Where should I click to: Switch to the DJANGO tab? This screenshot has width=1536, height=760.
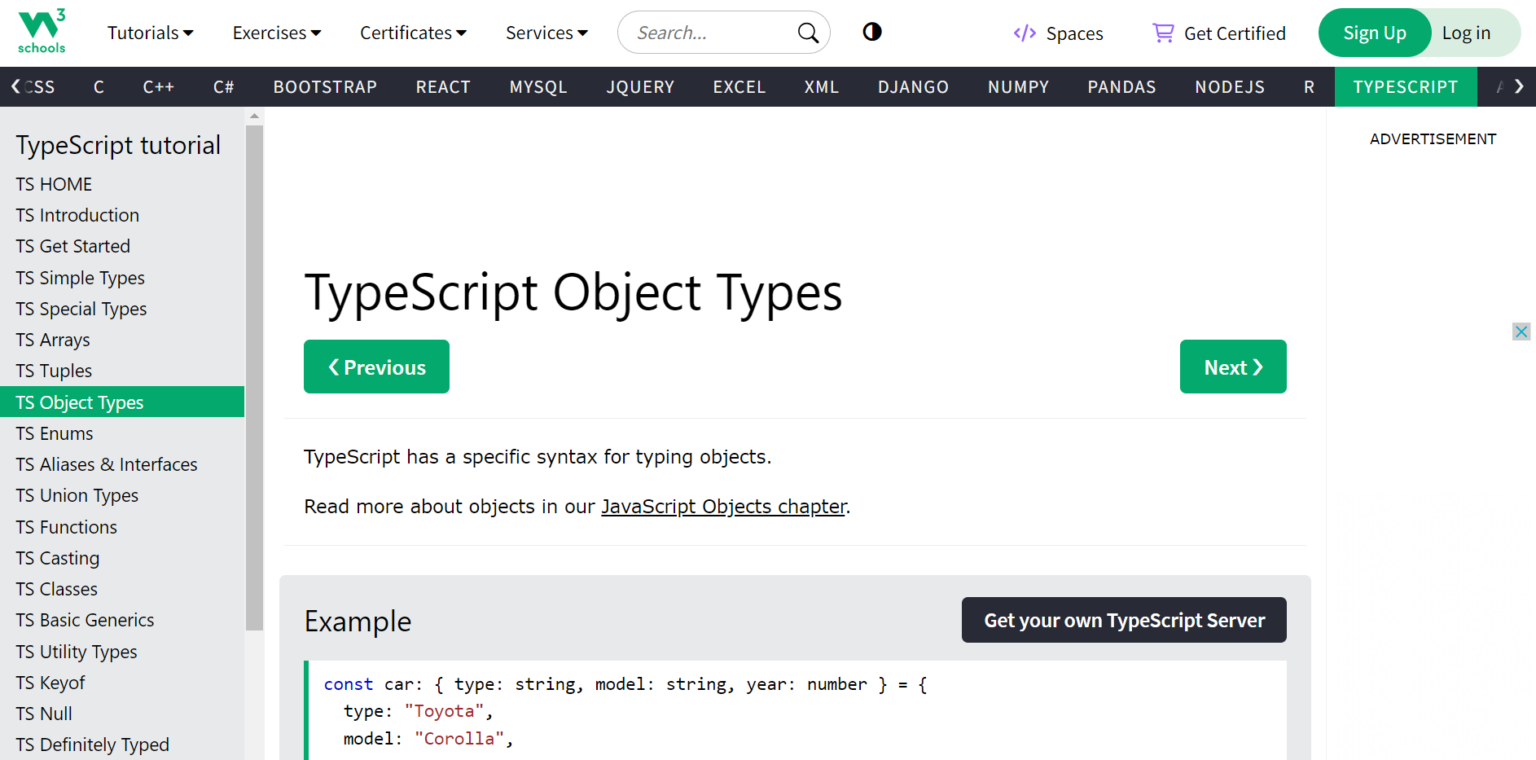click(912, 87)
